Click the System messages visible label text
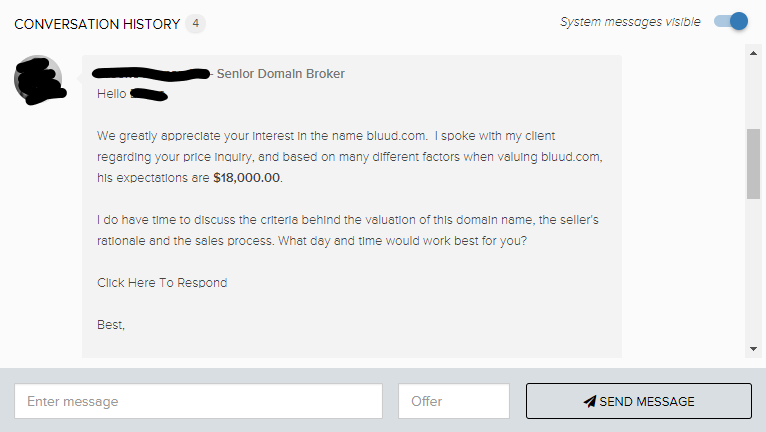 [x=630, y=22]
